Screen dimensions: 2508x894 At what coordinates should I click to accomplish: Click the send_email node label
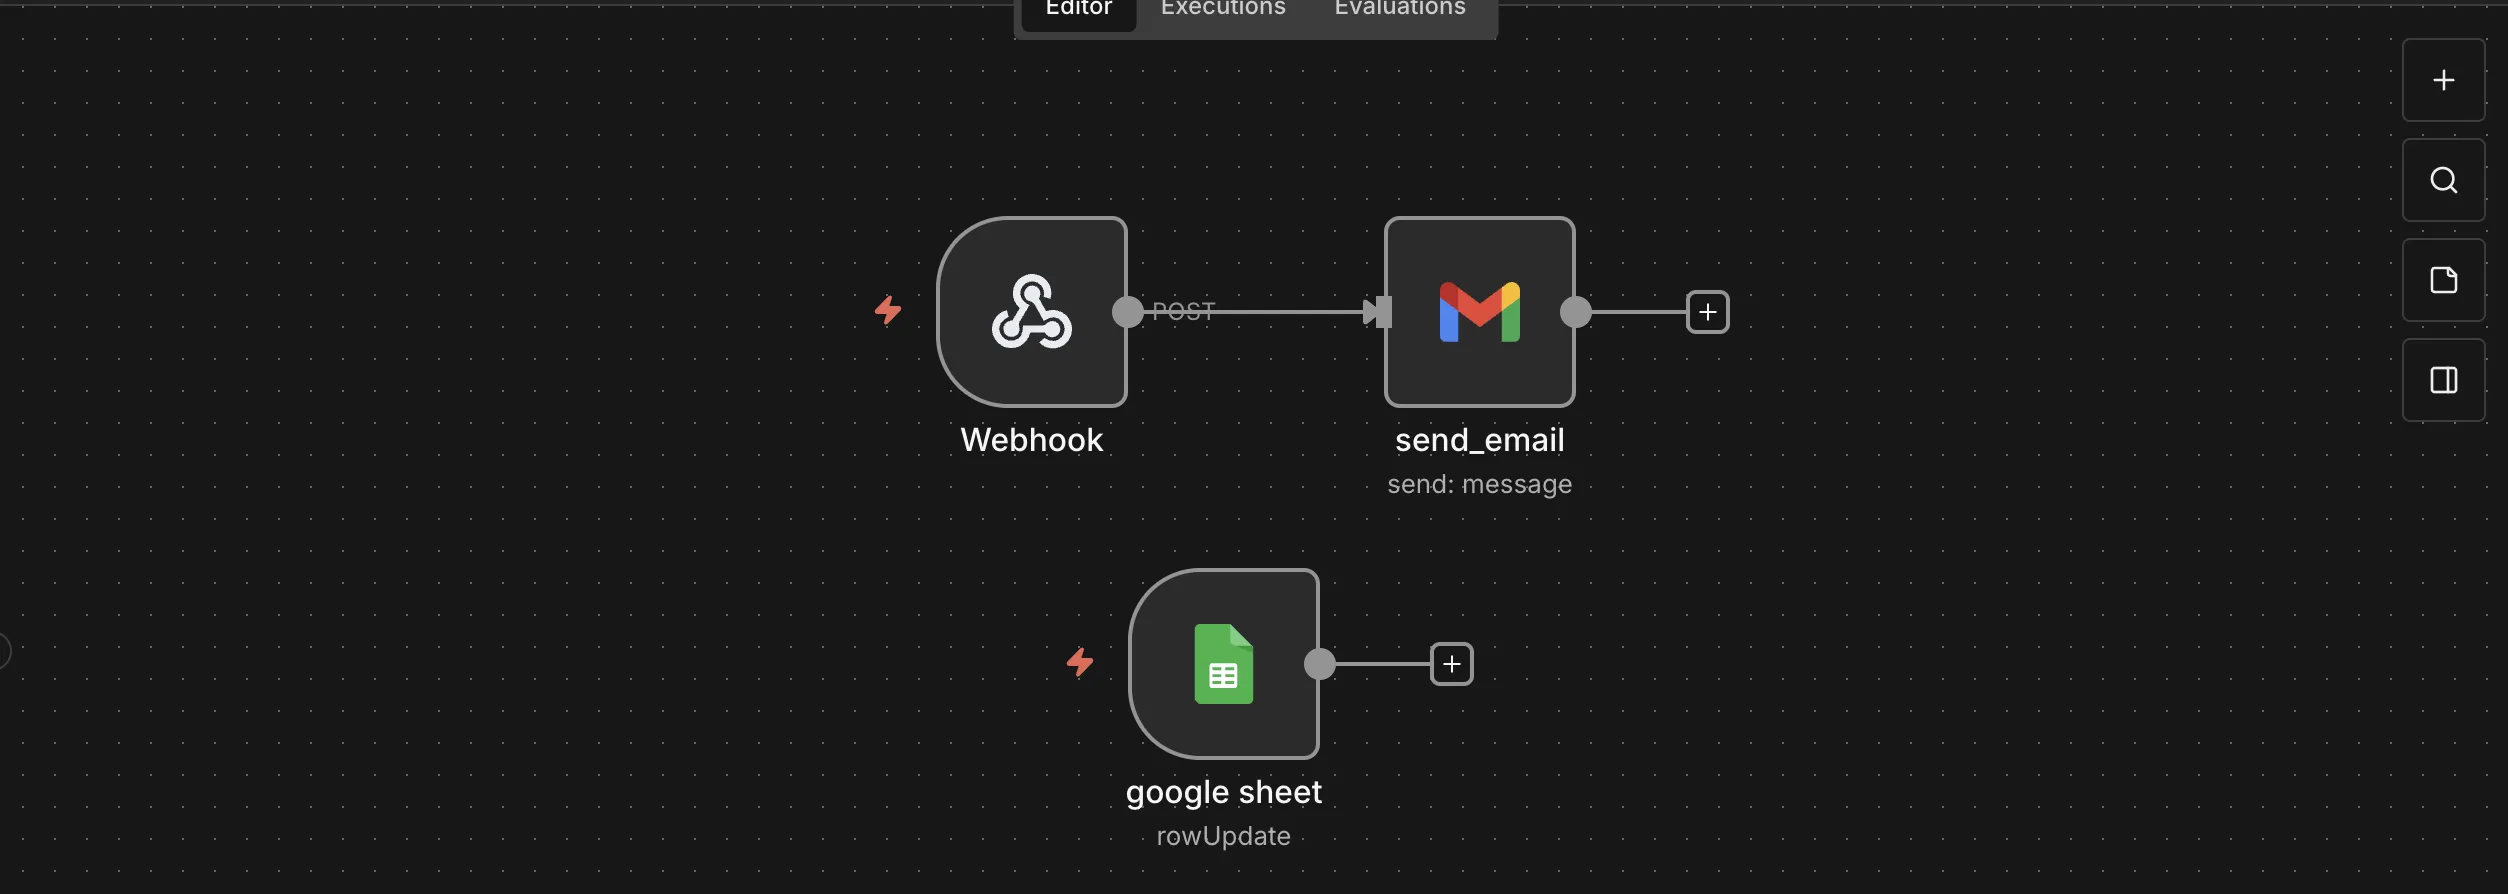[x=1480, y=440]
